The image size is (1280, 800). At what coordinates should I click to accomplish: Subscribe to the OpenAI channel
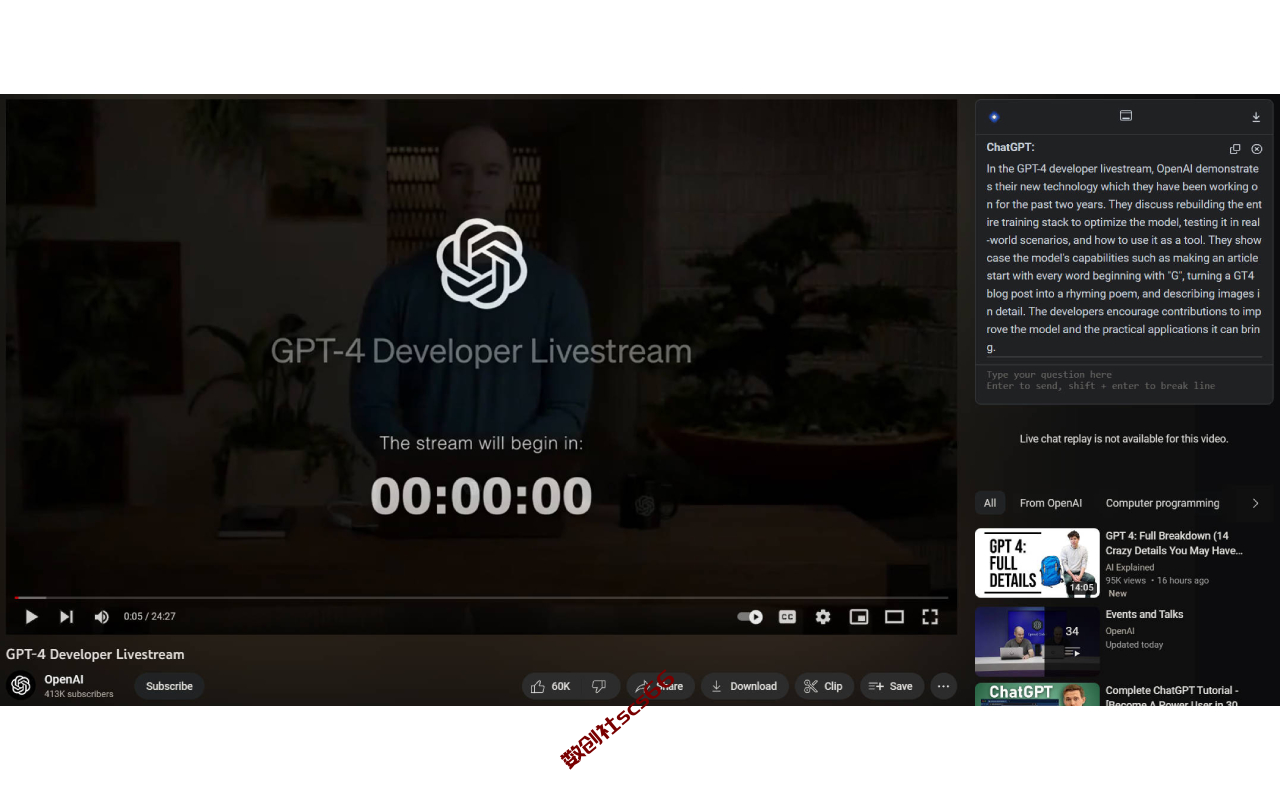point(169,686)
